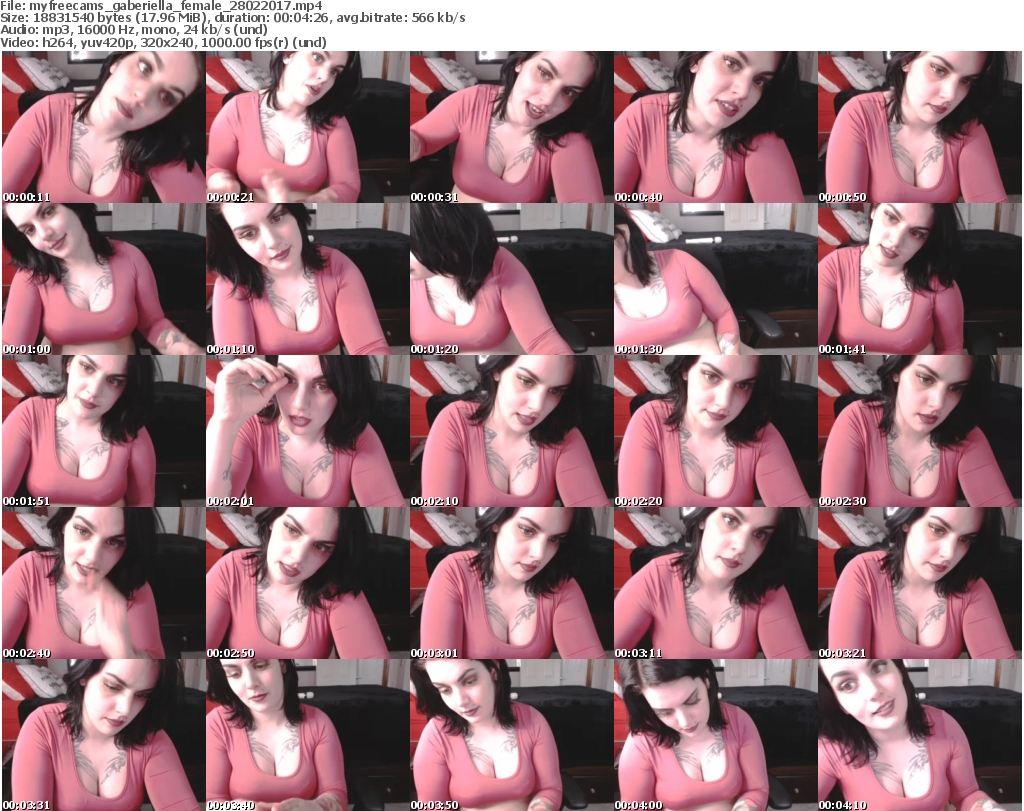The image size is (1024, 811).
Task: Choose the thumbnail at 00:01:41
Action: click(x=919, y=279)
